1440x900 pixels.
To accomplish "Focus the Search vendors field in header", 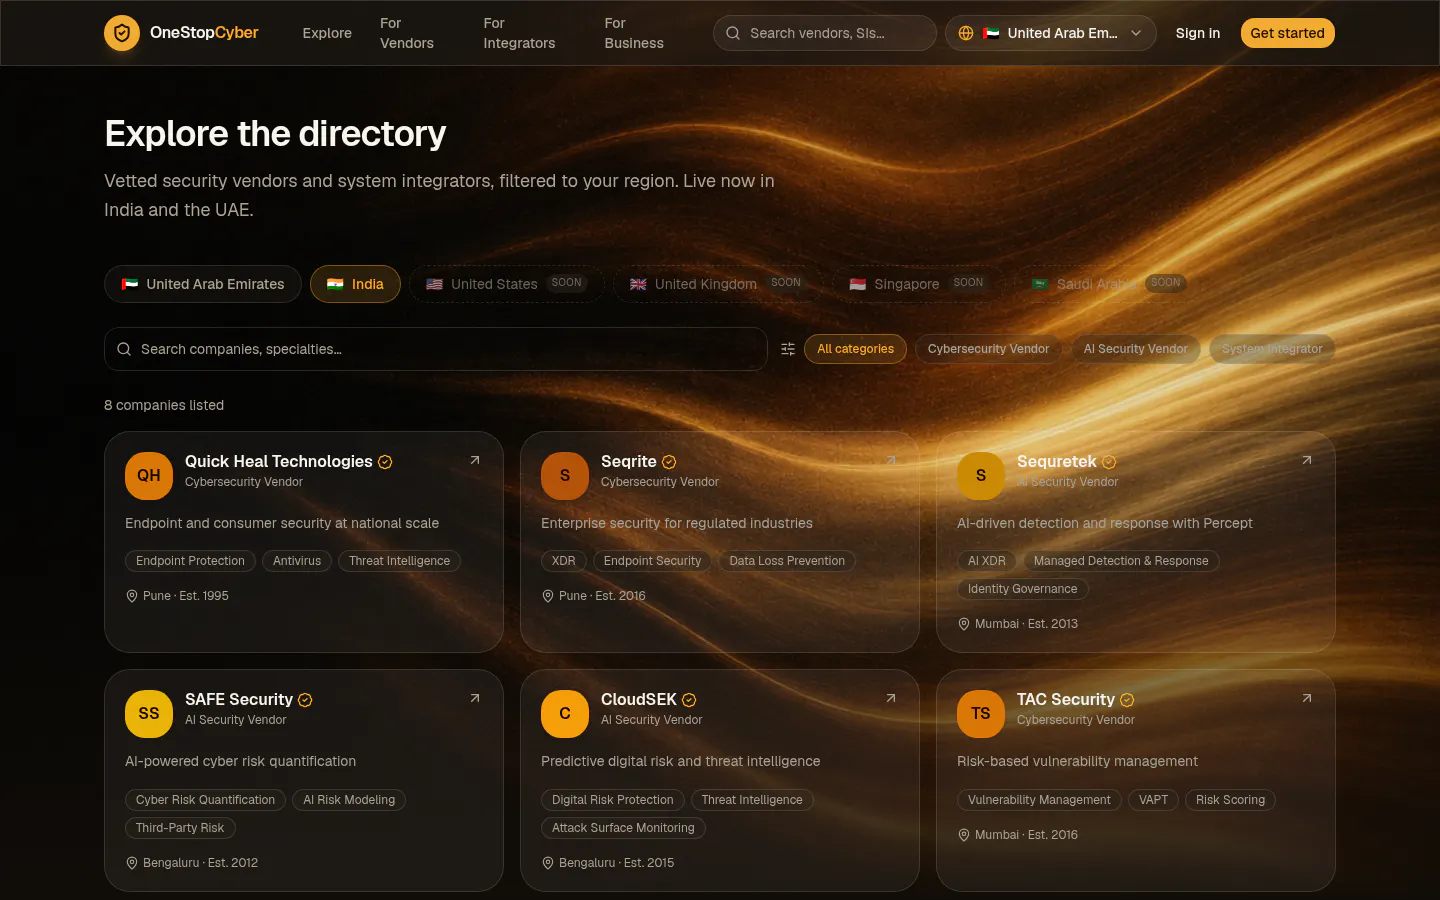I will [x=825, y=33].
